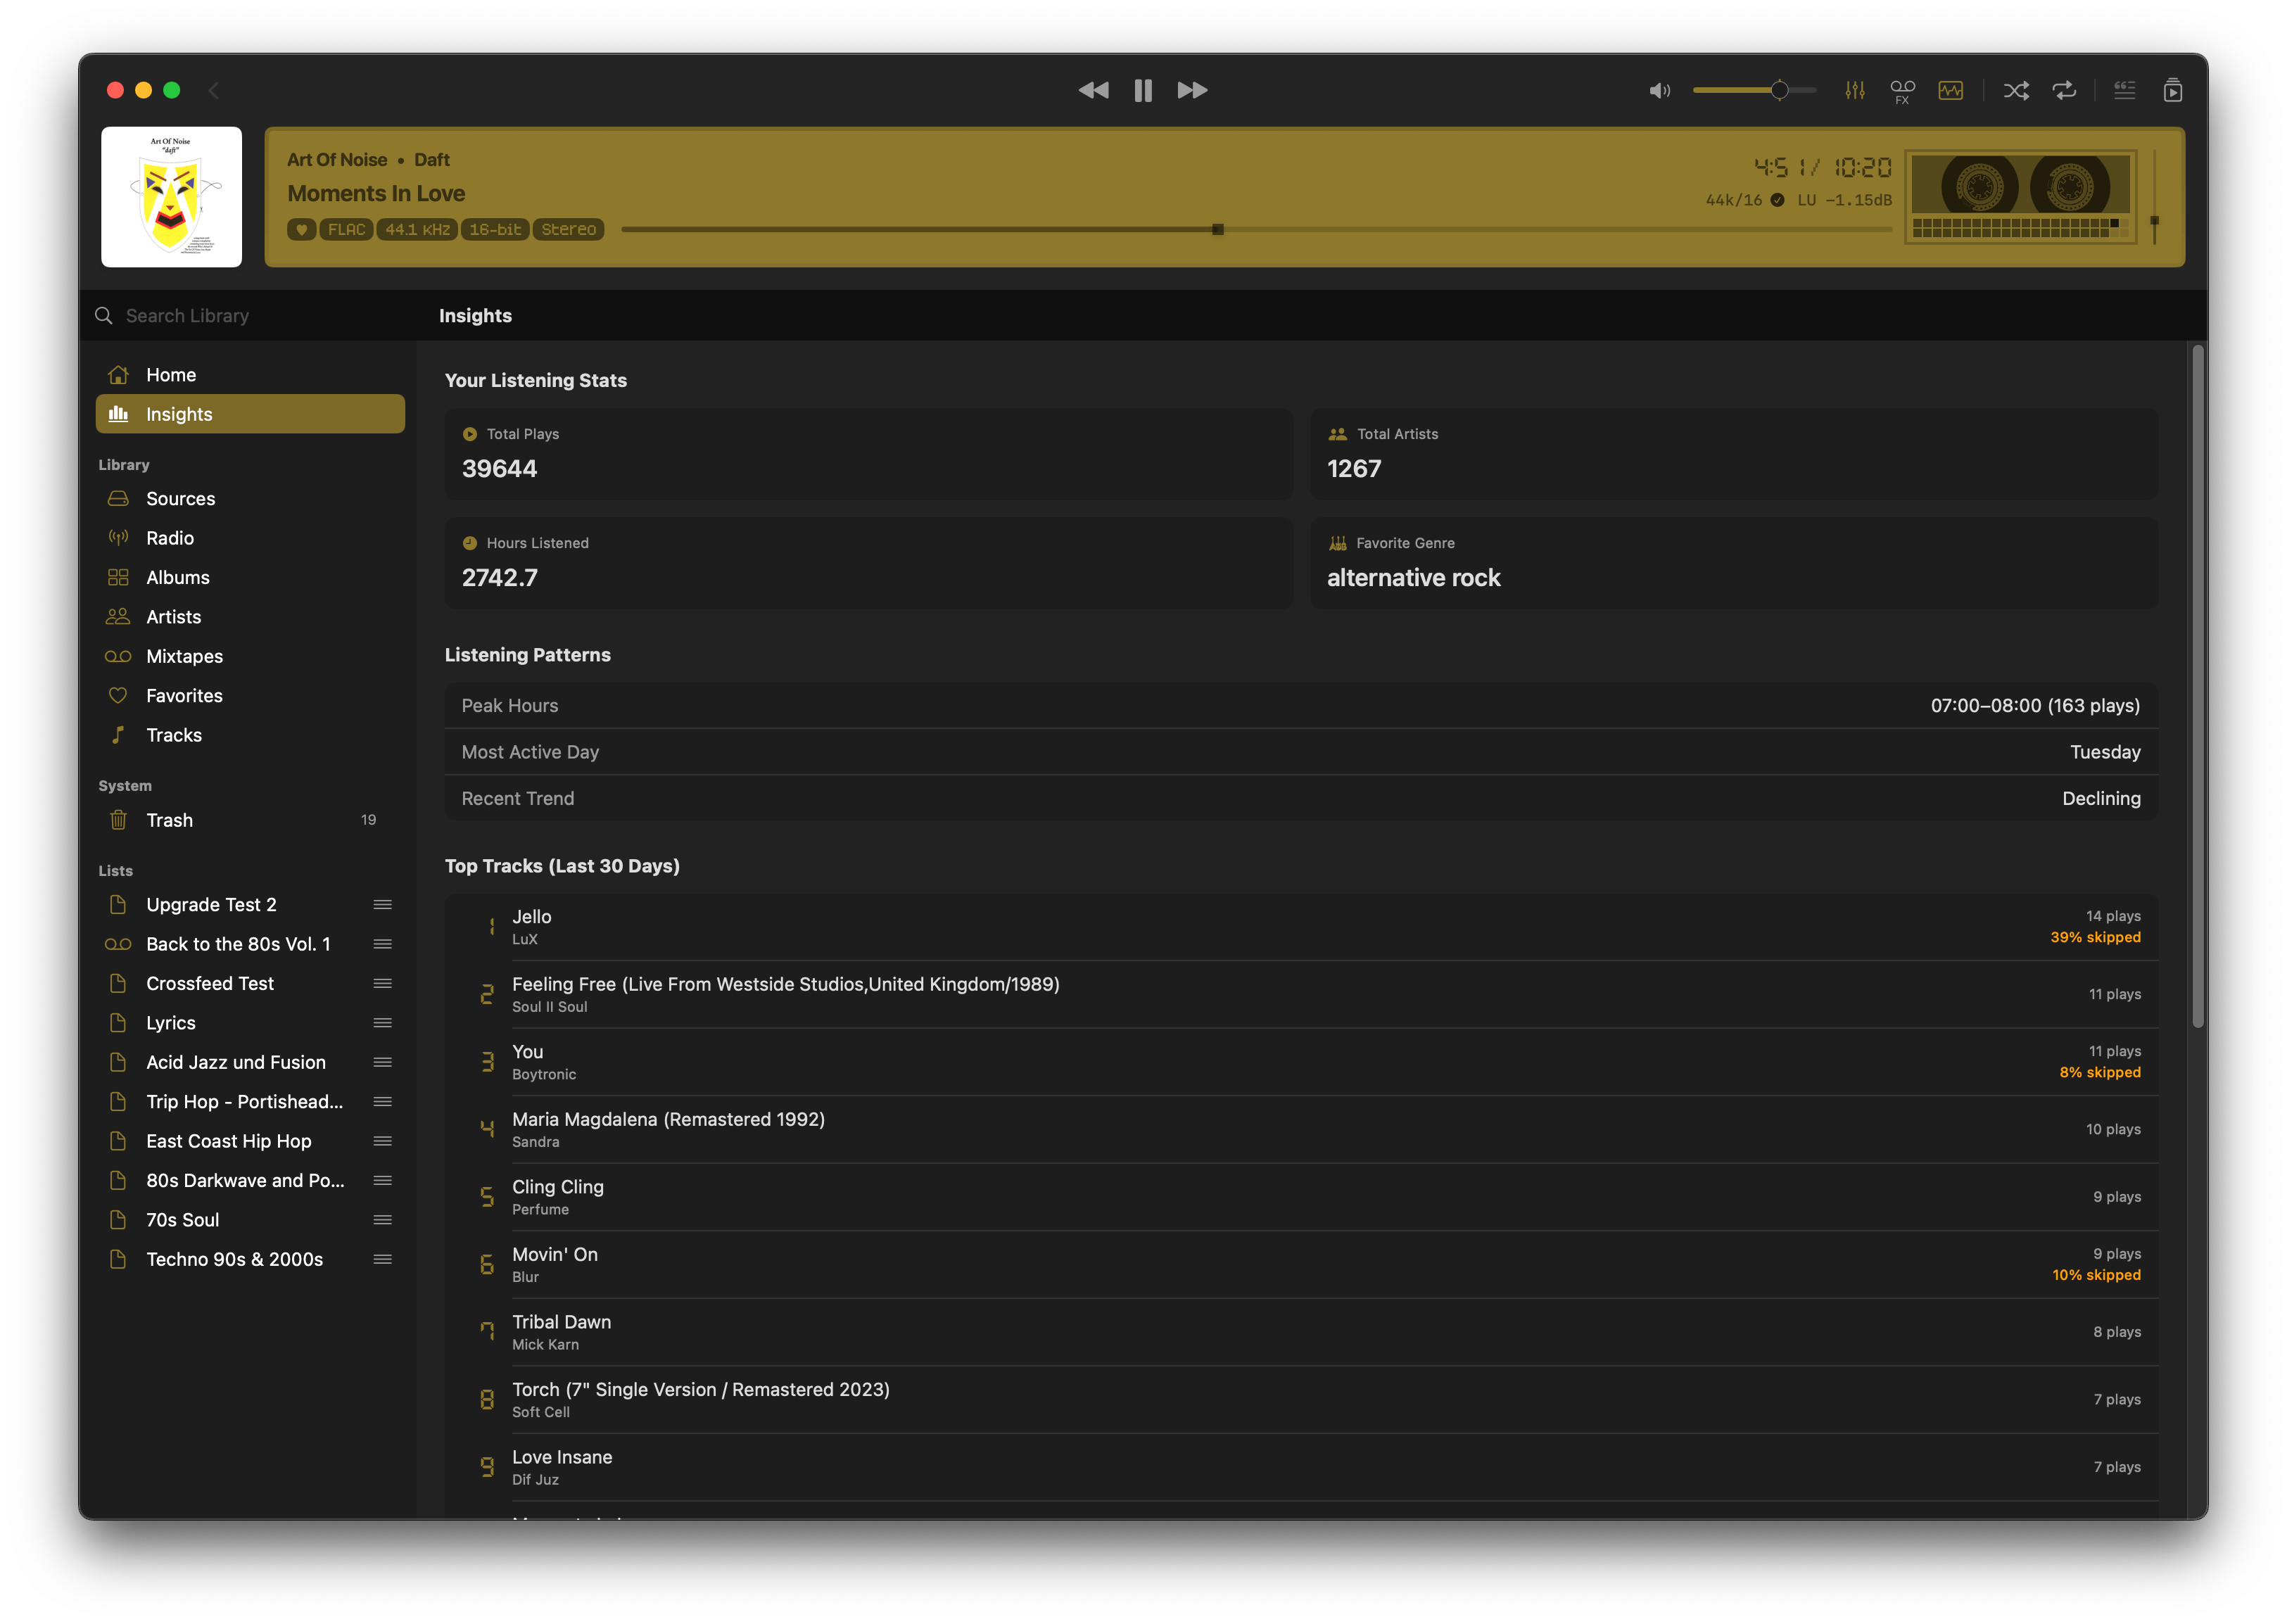Open the equalizer sliders panel

click(x=1855, y=91)
